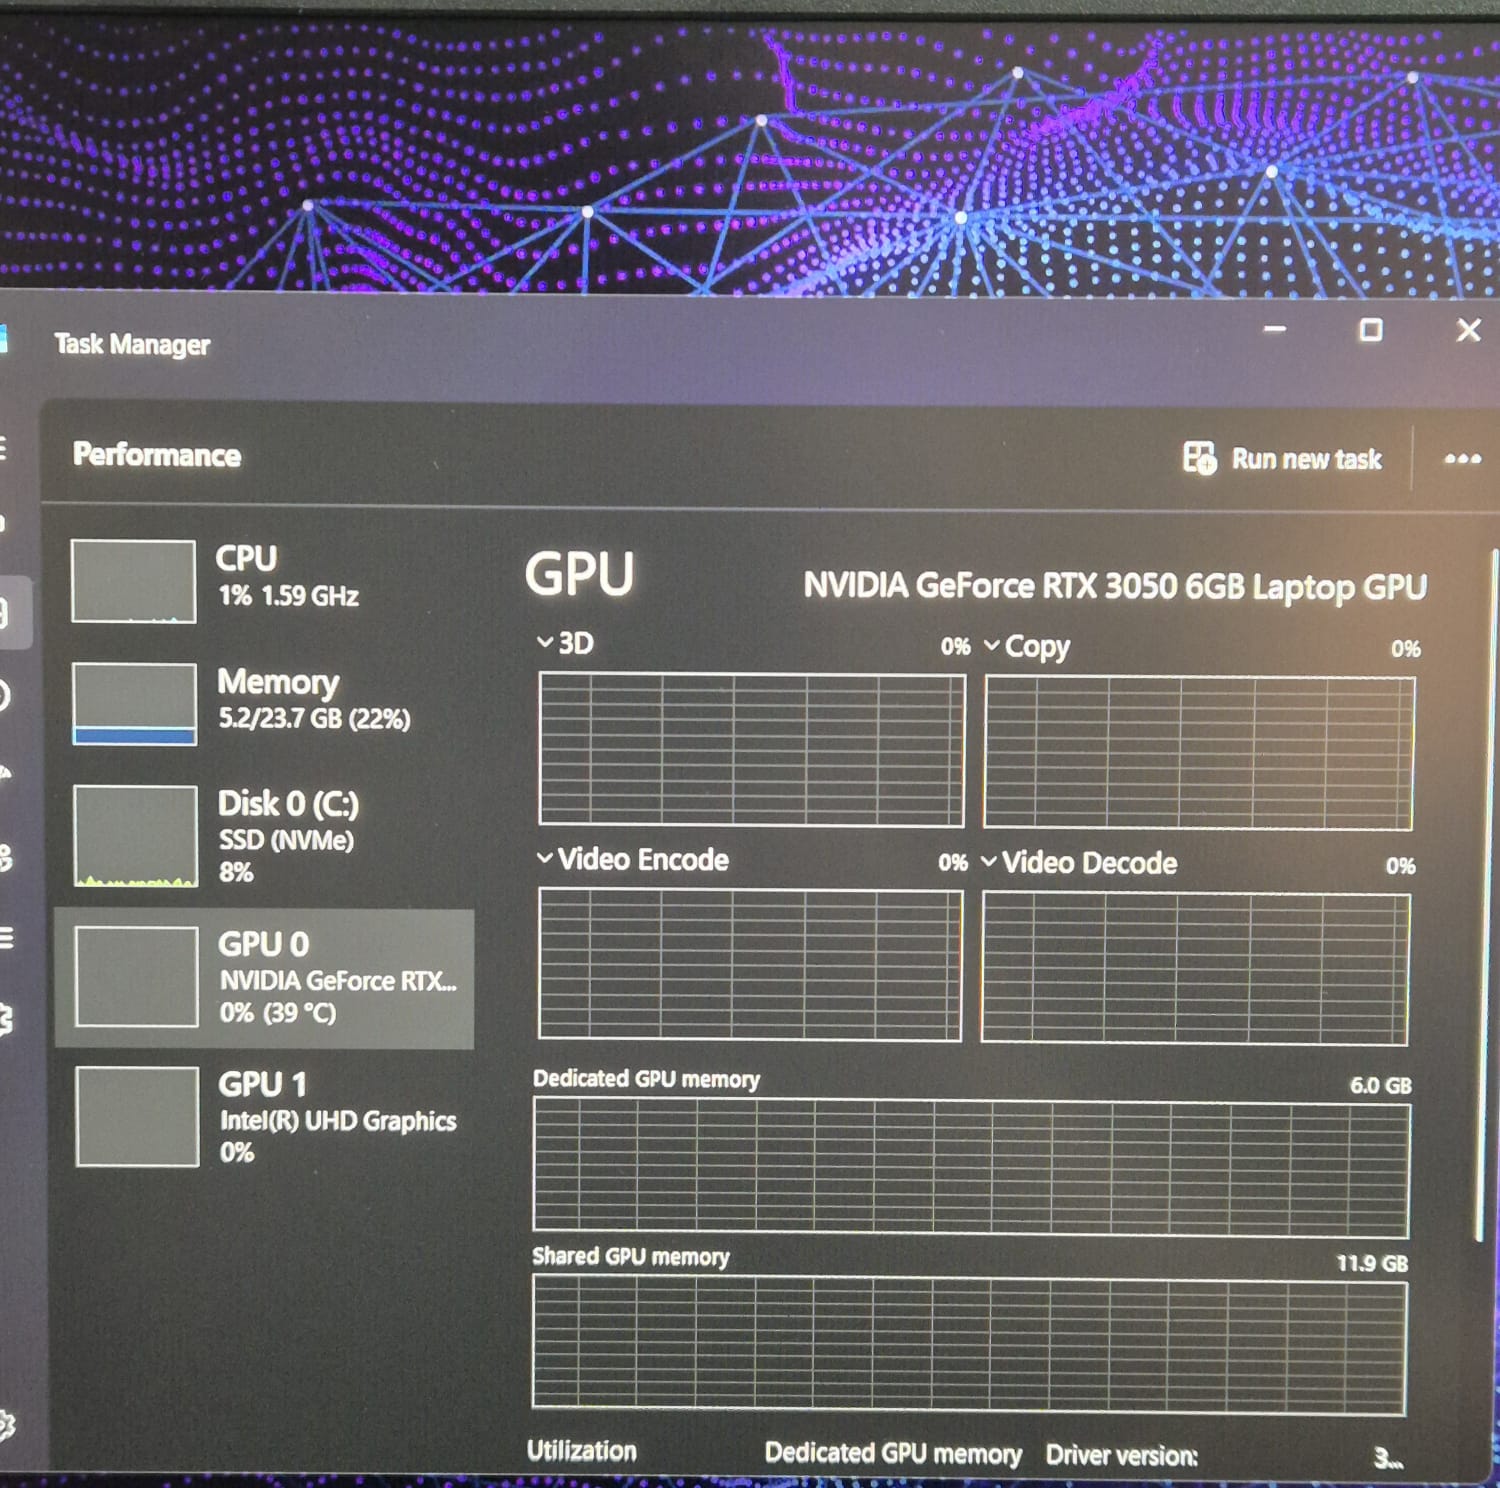Expand the 3D engine dropdown

pyautogui.click(x=546, y=642)
